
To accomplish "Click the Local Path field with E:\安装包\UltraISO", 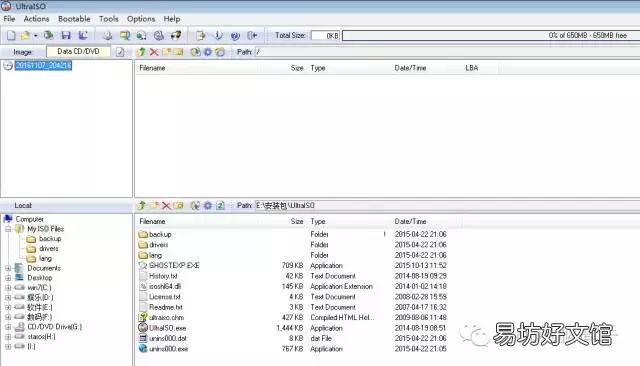I will click(x=447, y=205).
